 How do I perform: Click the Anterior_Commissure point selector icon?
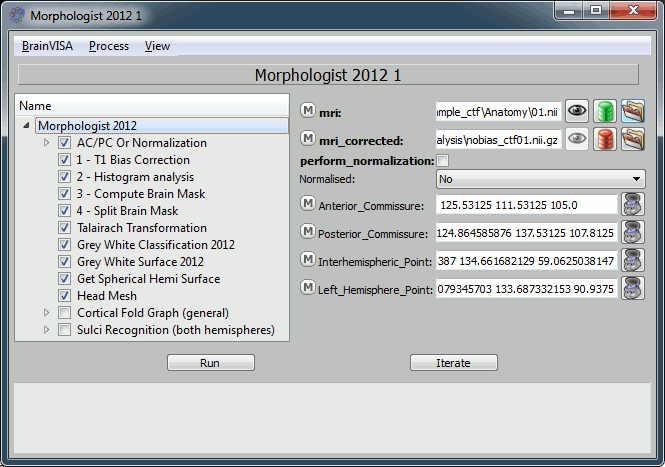click(633, 204)
